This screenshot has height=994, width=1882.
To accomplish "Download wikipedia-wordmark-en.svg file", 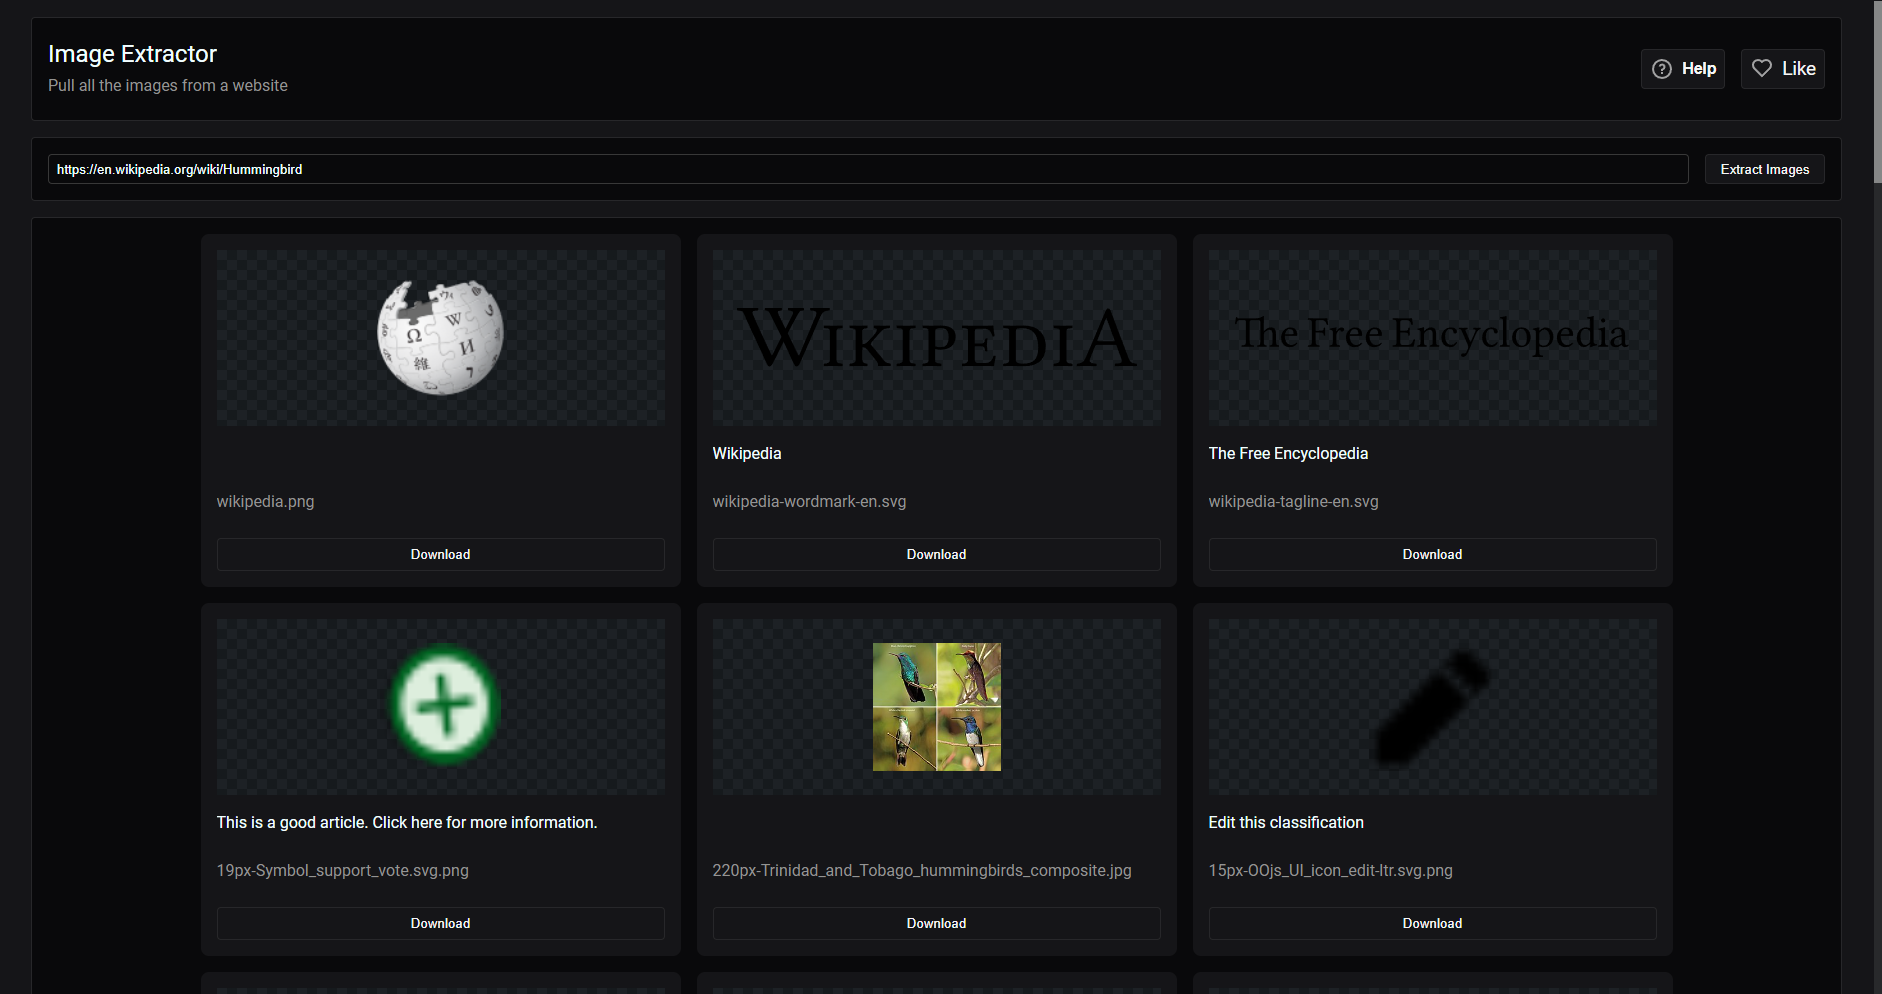I will 936,554.
